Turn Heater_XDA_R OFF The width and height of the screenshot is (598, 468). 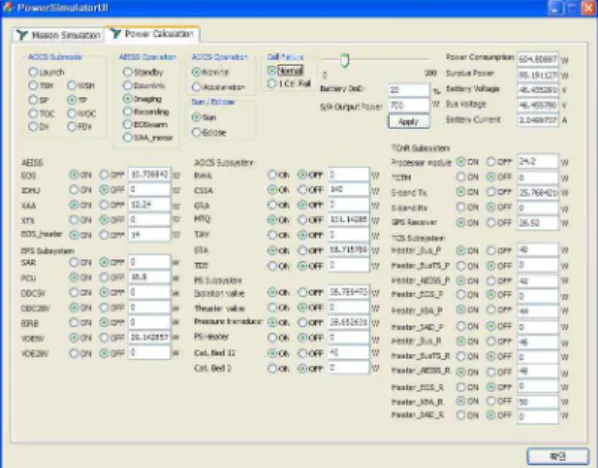491,401
